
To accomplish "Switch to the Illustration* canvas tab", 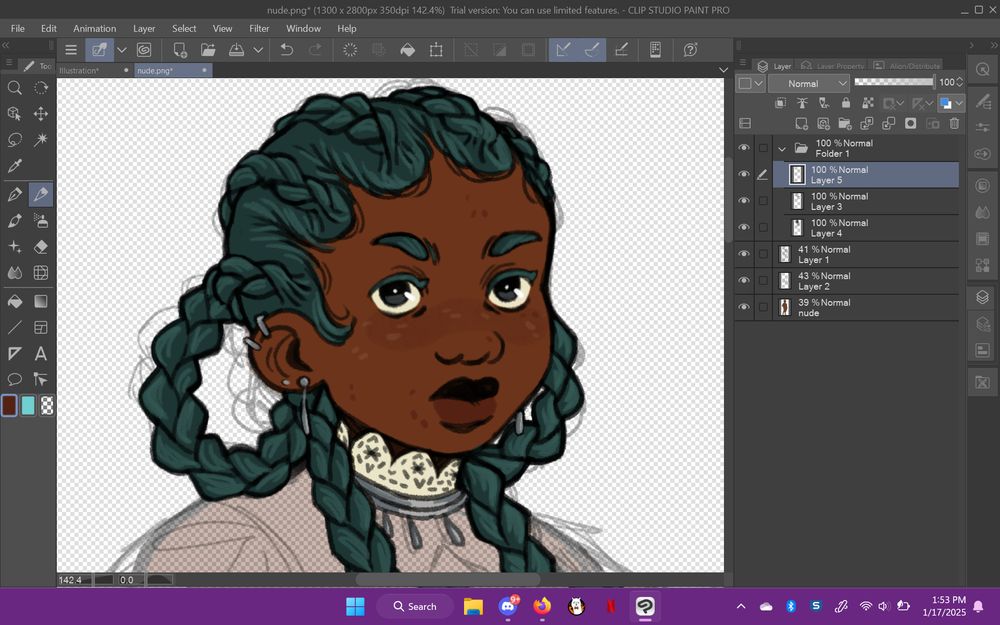I will point(94,70).
